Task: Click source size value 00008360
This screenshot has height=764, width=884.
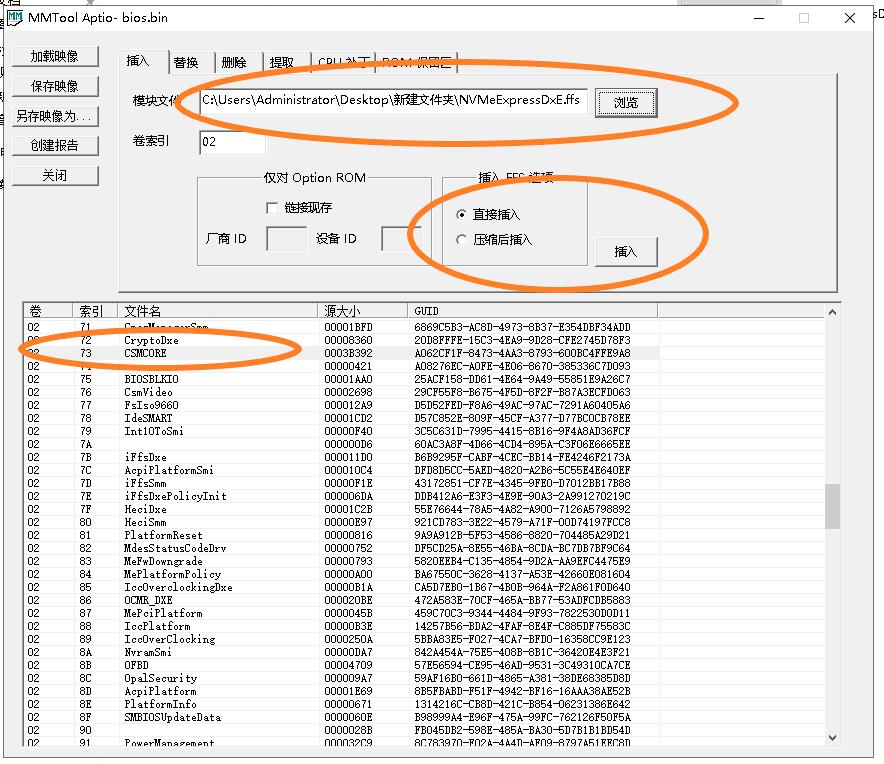Action: point(348,340)
